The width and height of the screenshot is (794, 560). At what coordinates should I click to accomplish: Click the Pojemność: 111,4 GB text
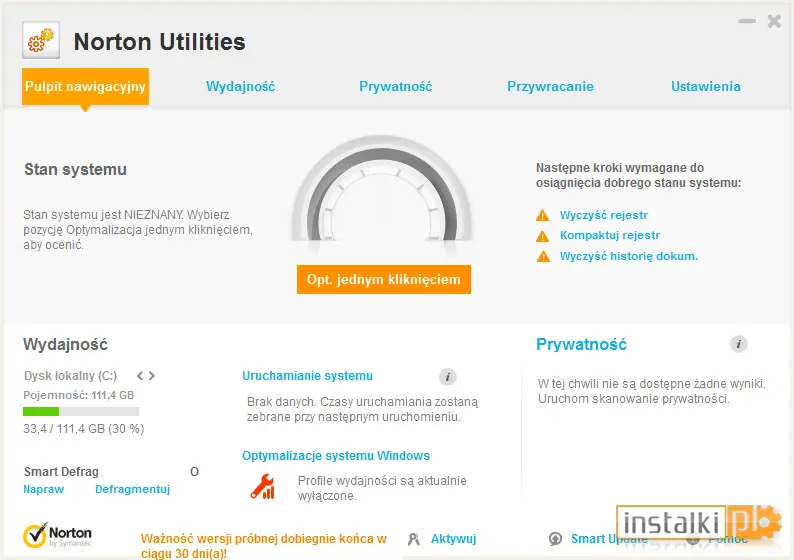pyautogui.click(x=78, y=395)
